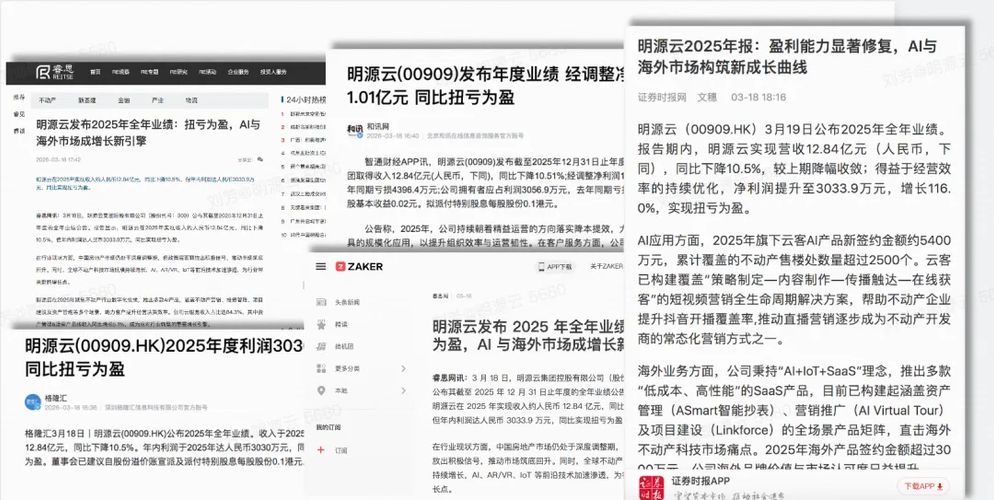
Task: Expand the 本地 chevron in ZAKER
Action: point(403,390)
